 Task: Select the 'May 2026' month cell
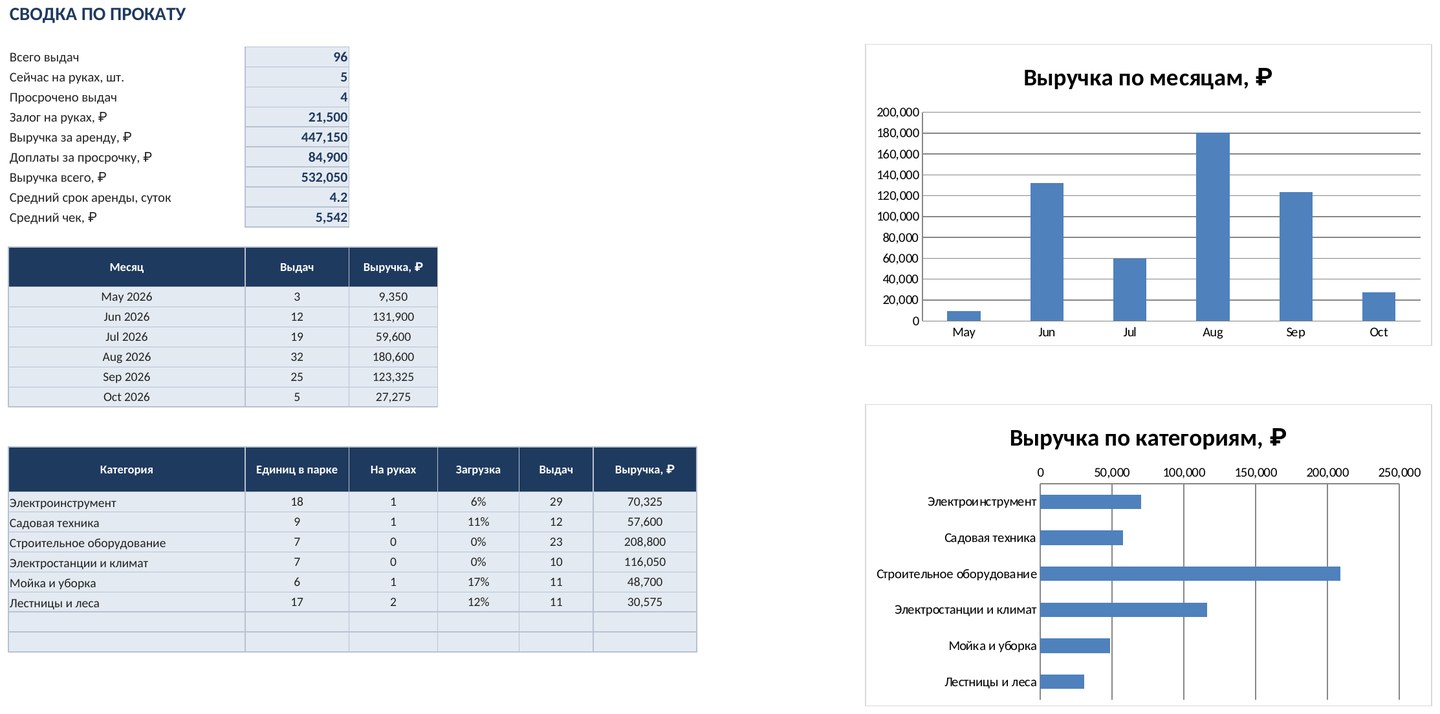point(127,297)
